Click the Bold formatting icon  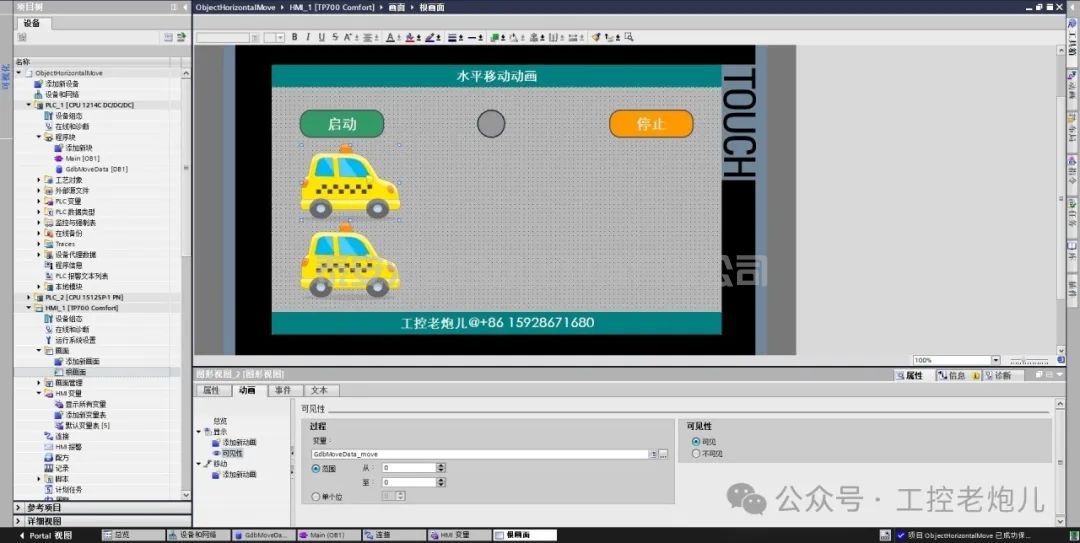tap(295, 38)
